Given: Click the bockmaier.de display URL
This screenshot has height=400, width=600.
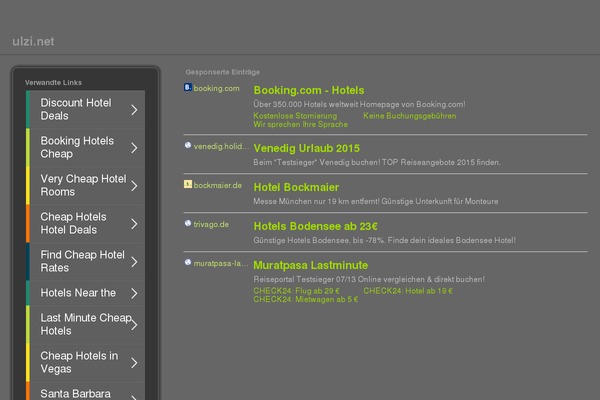Looking at the screenshot, I should [217, 185].
